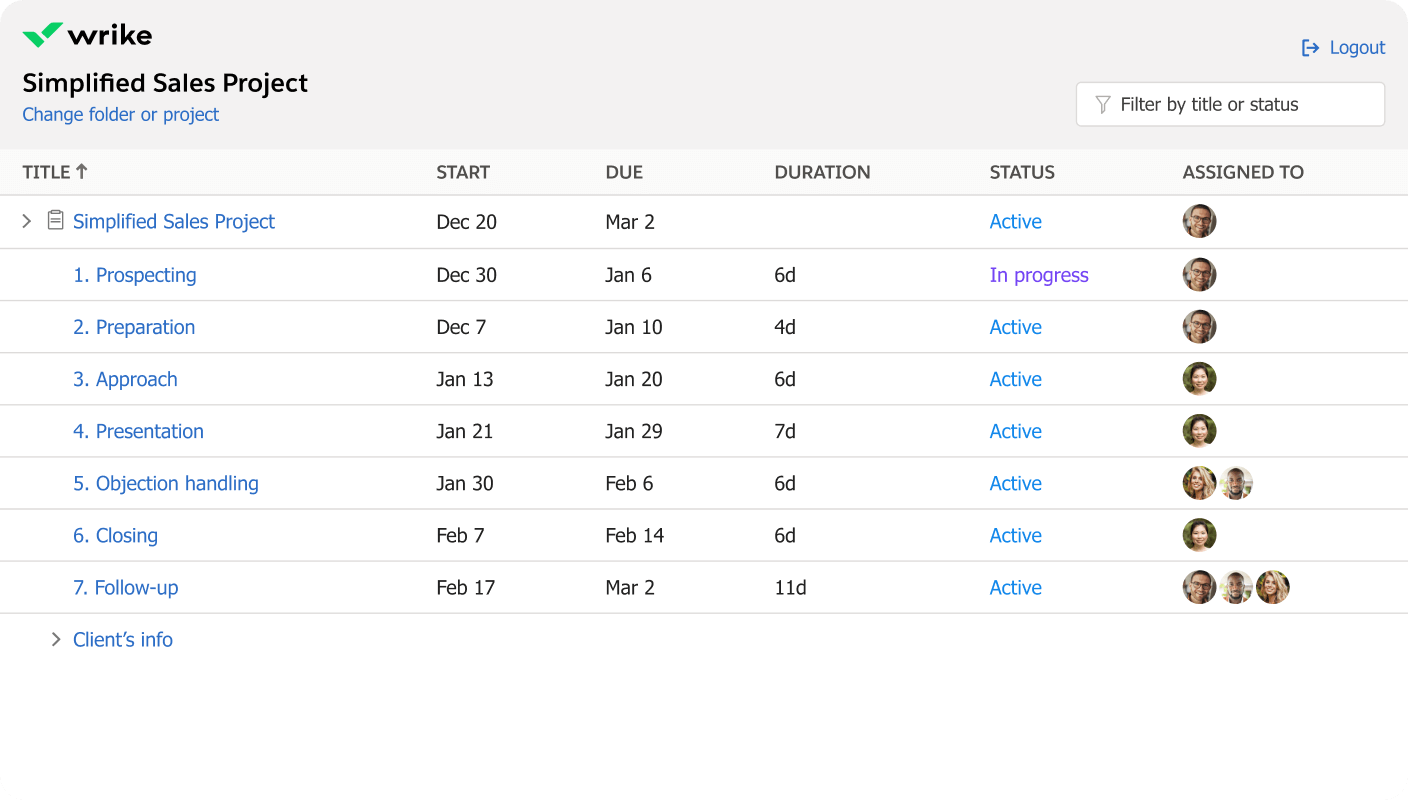The width and height of the screenshot is (1408, 800).
Task: Click the last avatar in the Follow-up row
Action: (x=1272, y=587)
